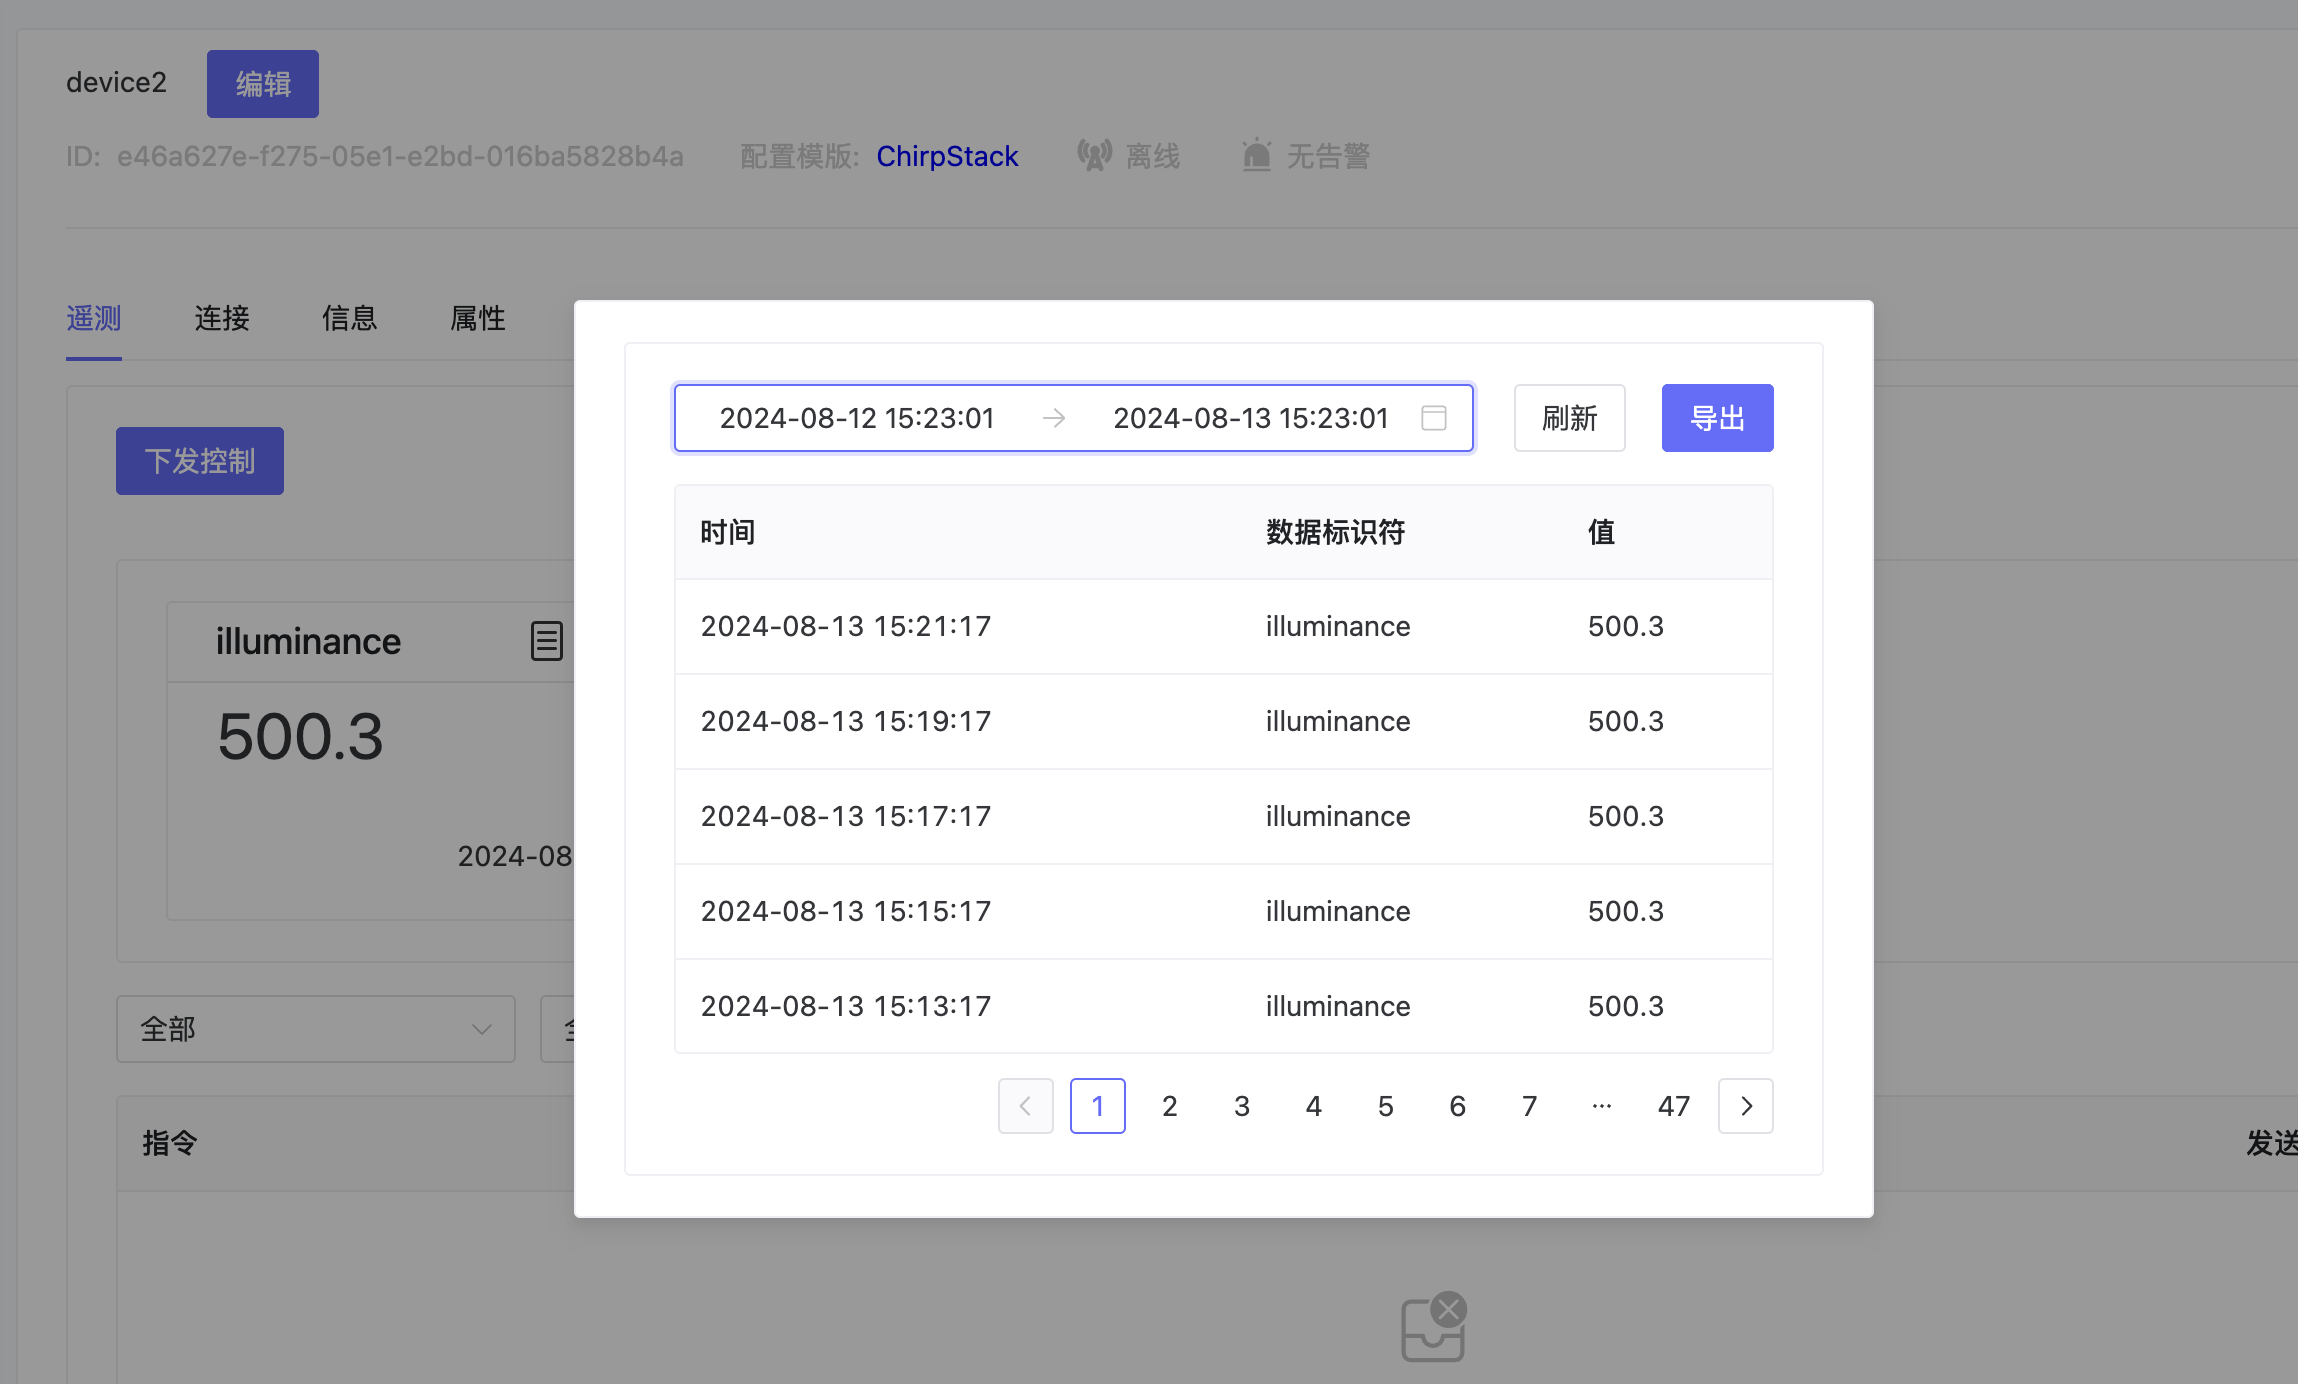Click the pagination ellipsis for more pages
Viewport: 2298px width, 1384px height.
(x=1601, y=1106)
